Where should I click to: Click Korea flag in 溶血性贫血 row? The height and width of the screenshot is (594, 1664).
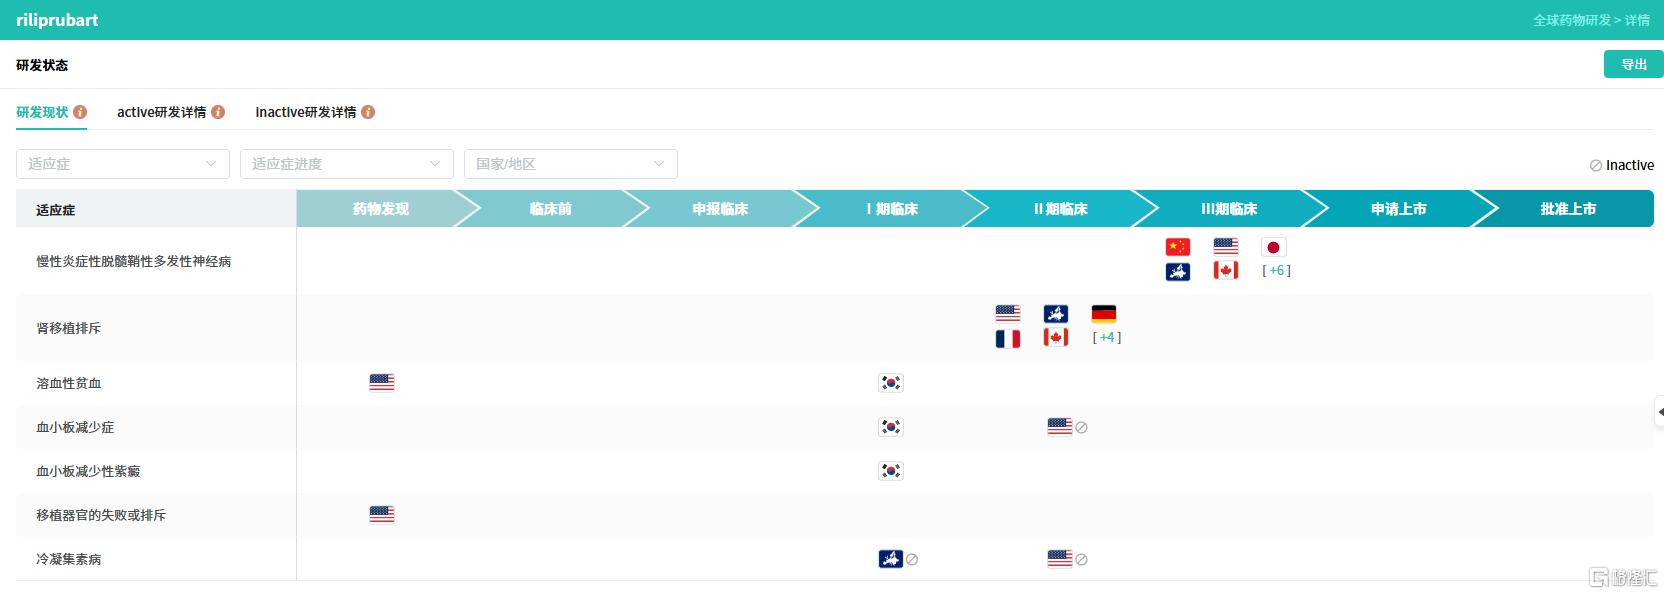click(891, 383)
